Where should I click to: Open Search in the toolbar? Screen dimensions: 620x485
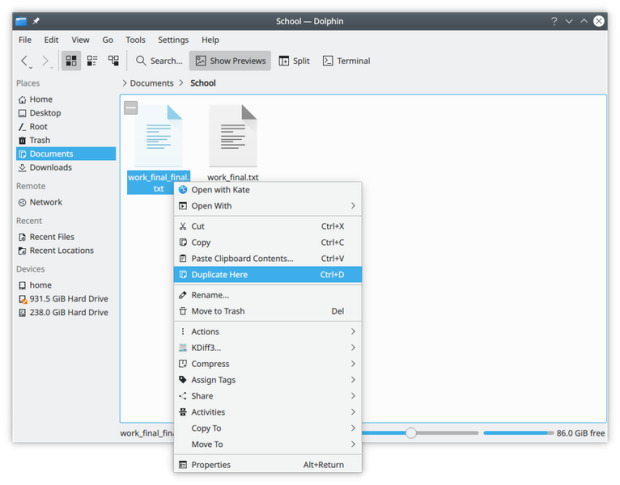(159, 61)
